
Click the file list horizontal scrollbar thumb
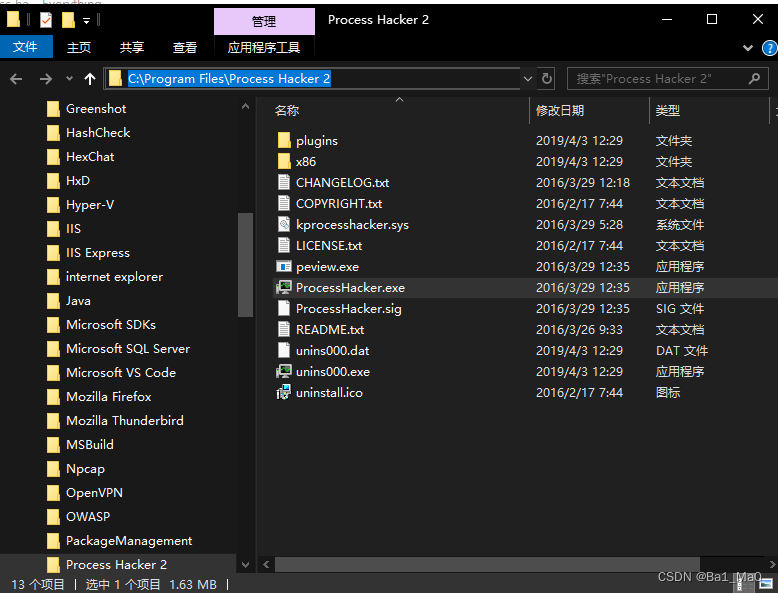487,564
